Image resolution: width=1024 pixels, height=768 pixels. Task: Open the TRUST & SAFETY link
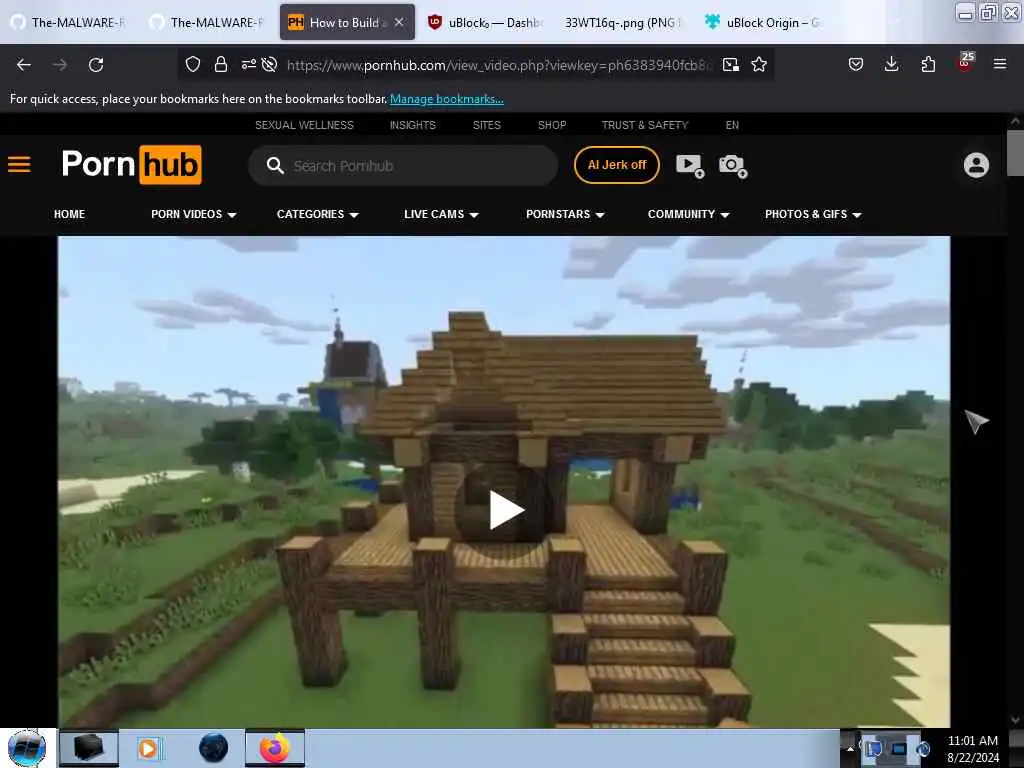click(645, 125)
